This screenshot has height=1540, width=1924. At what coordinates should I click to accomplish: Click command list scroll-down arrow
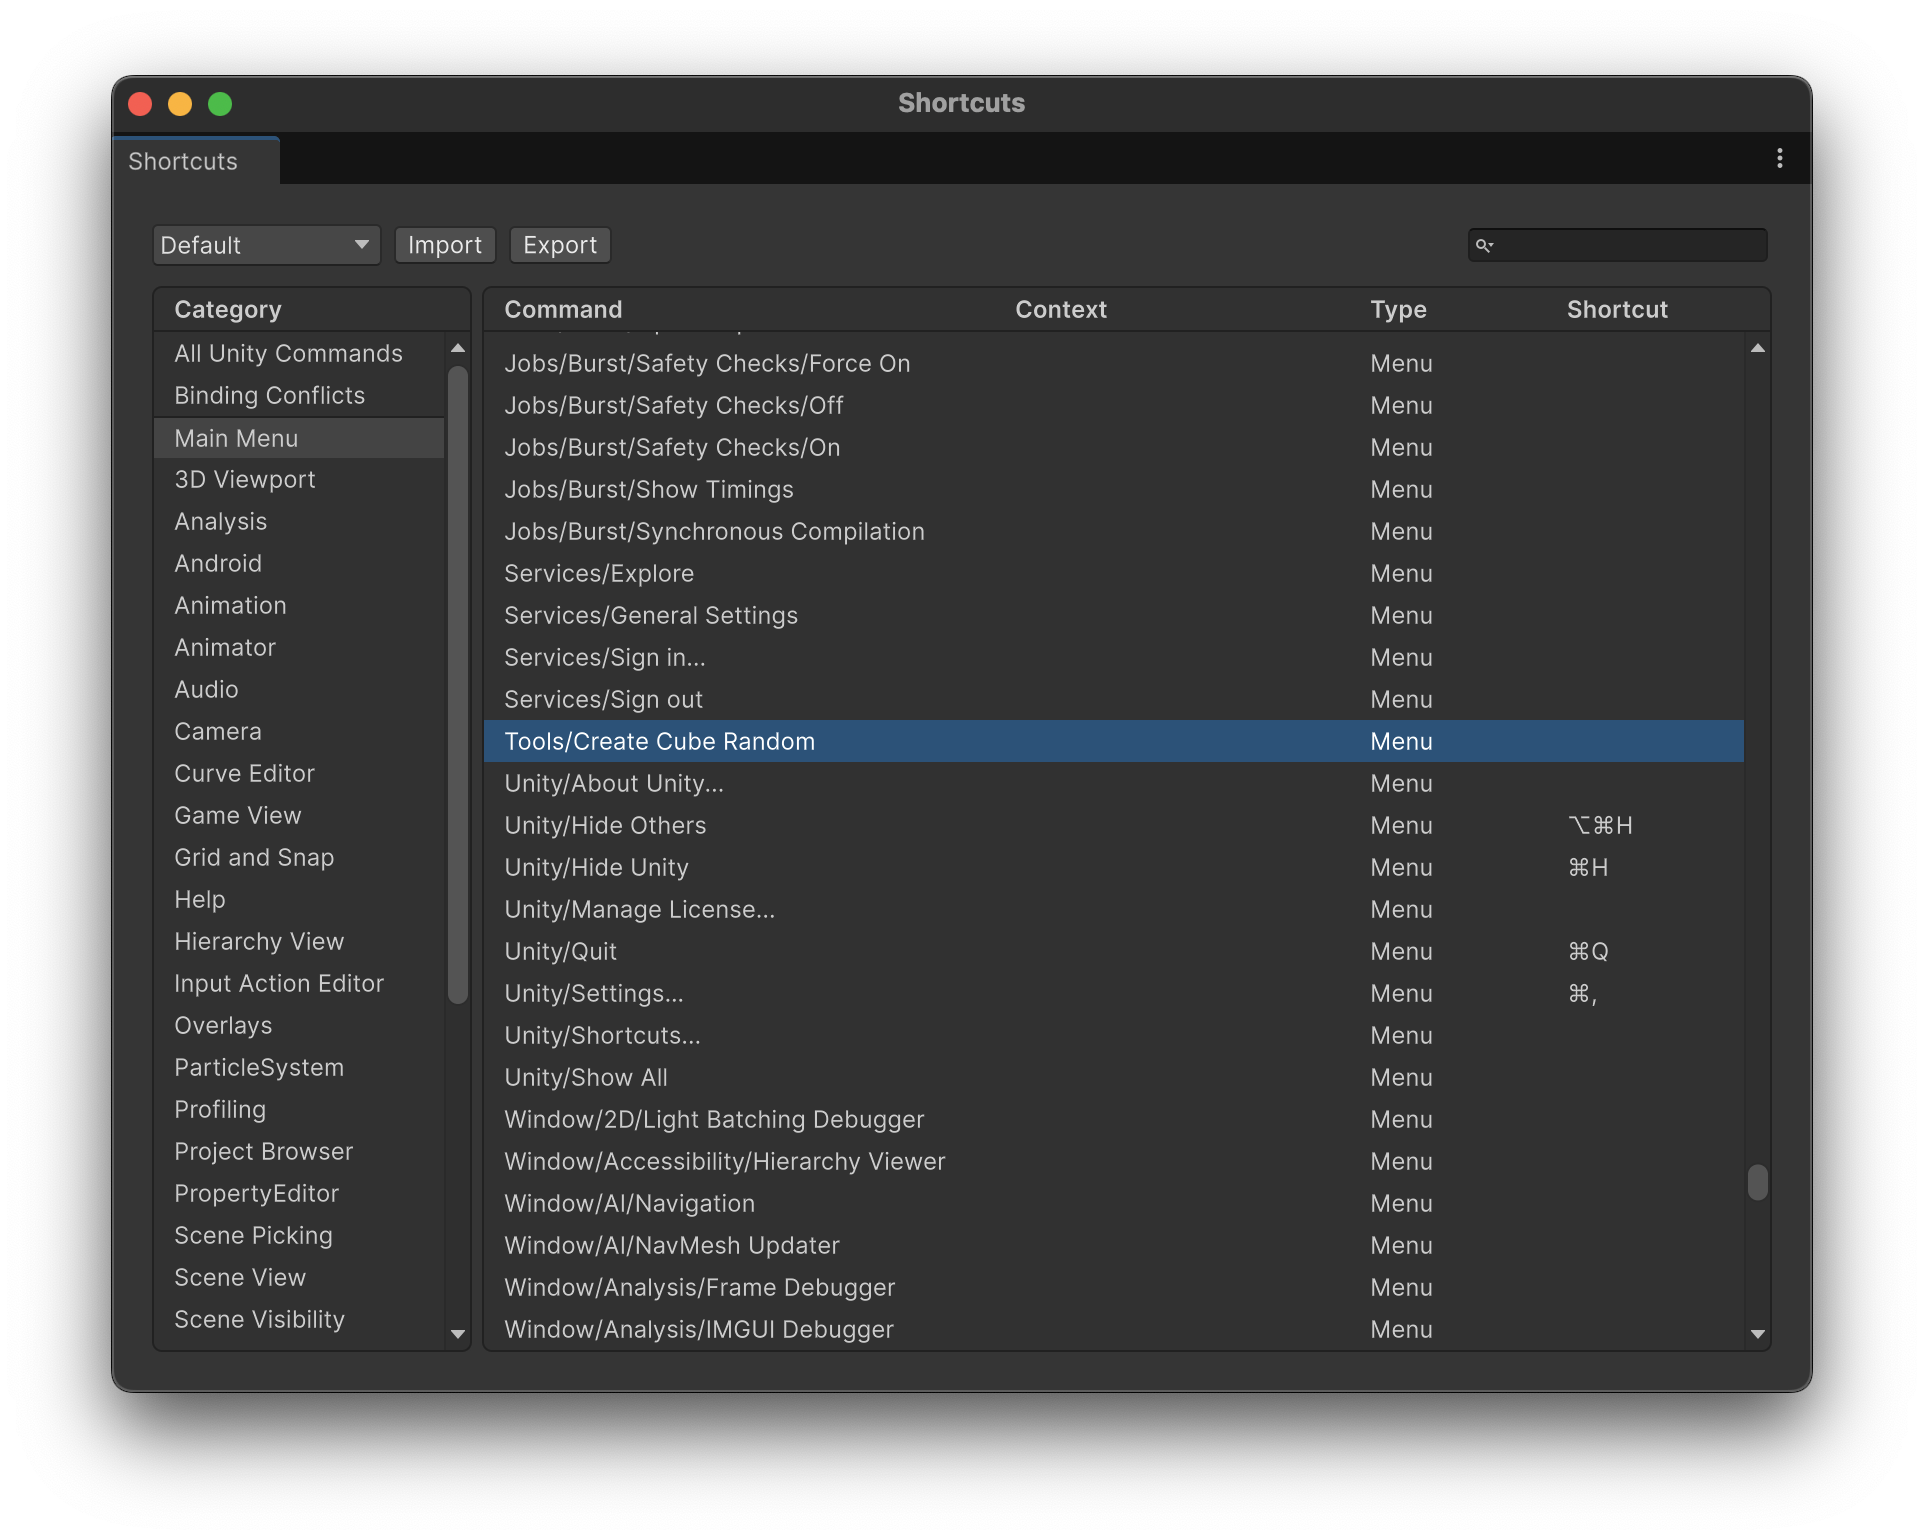coord(1757,1334)
